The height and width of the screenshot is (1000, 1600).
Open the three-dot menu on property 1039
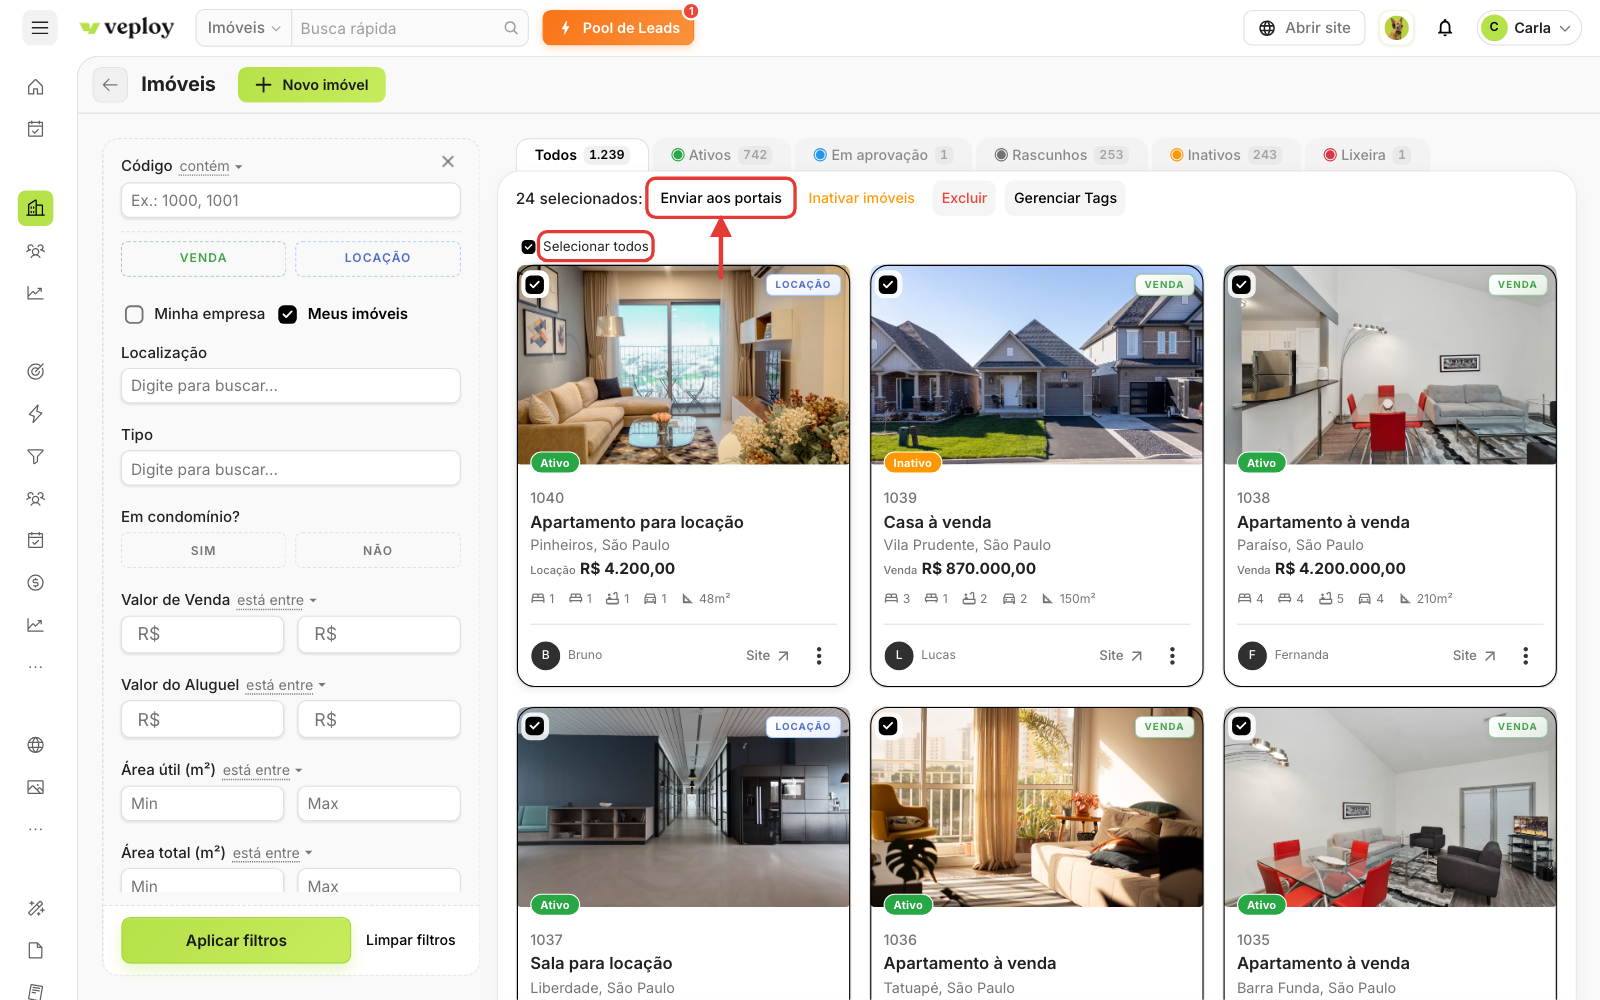(1172, 656)
